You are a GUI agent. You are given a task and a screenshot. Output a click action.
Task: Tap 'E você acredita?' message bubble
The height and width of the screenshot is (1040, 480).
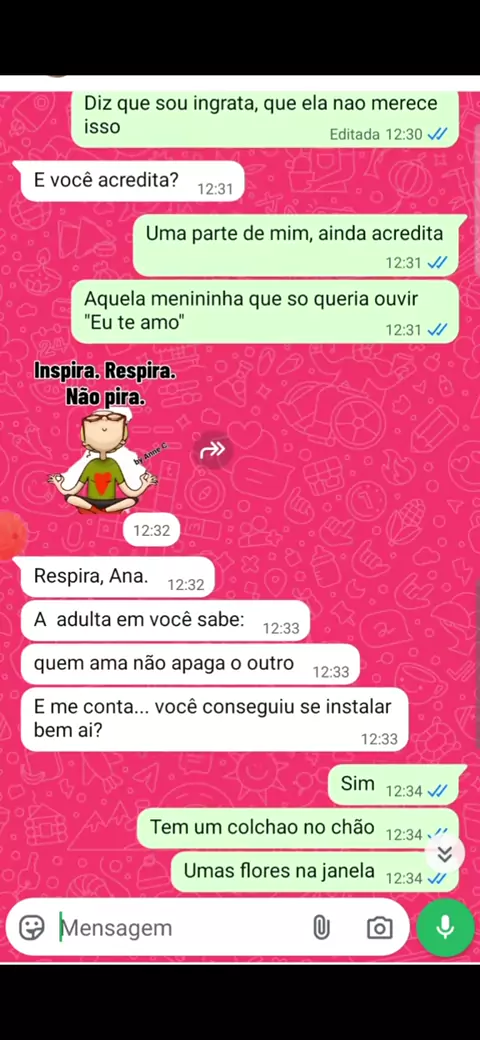click(133, 181)
